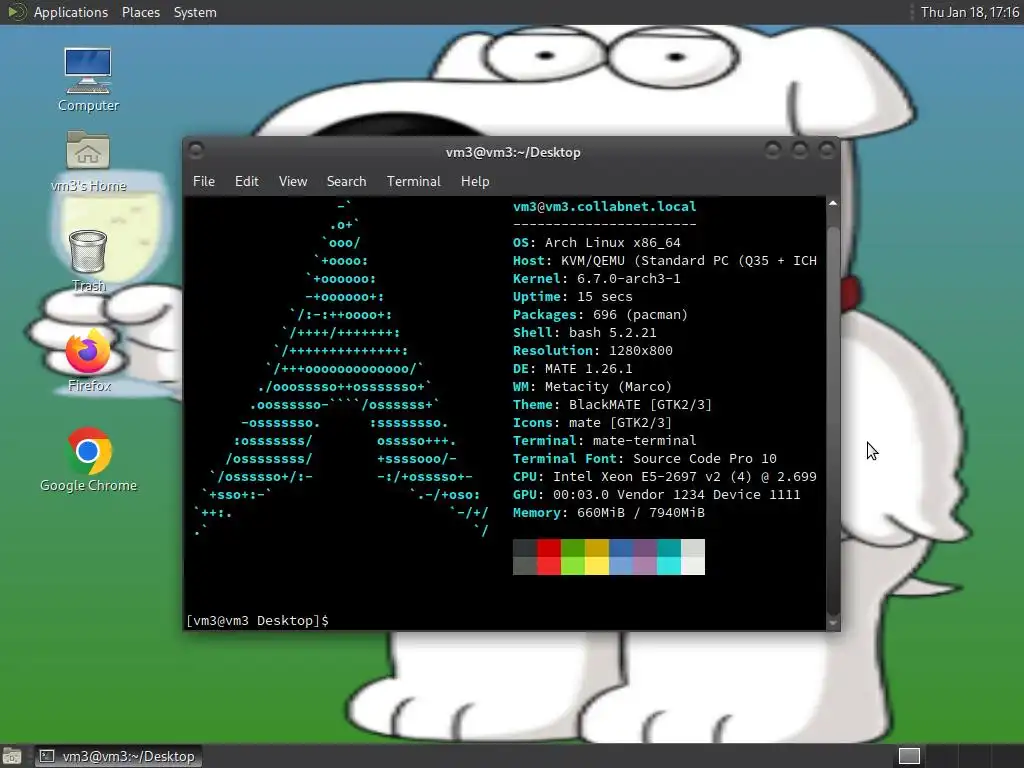Click the Icons: mate [GTK2/3] line
1024x768 pixels.
click(592, 423)
